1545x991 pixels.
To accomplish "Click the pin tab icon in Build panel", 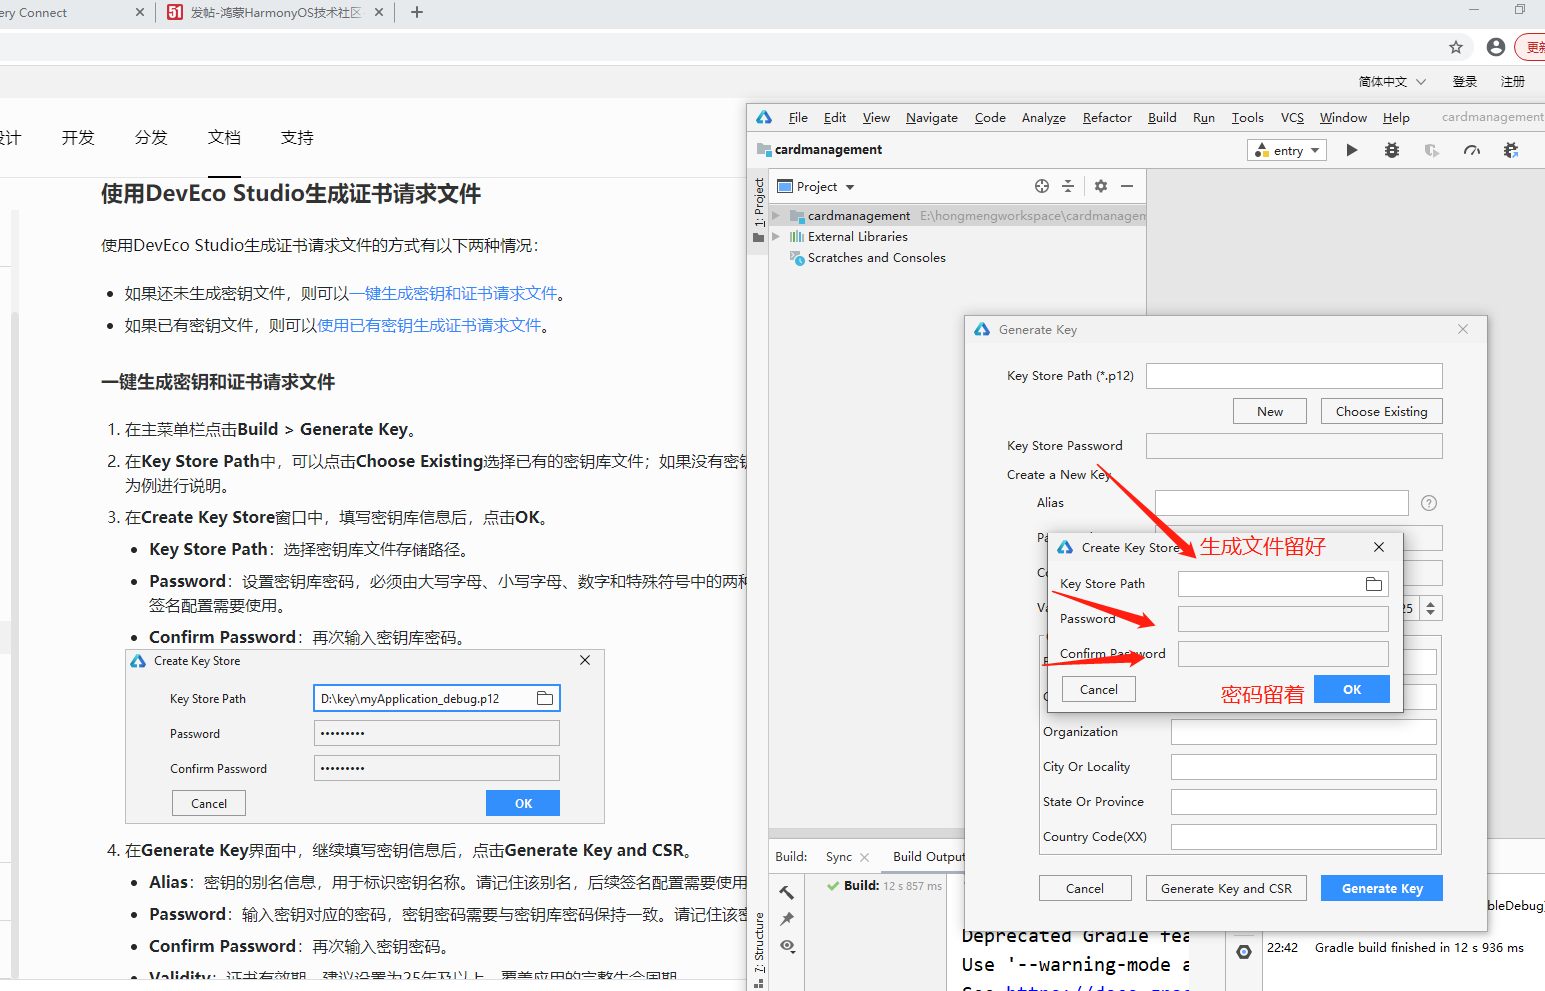I will [787, 918].
